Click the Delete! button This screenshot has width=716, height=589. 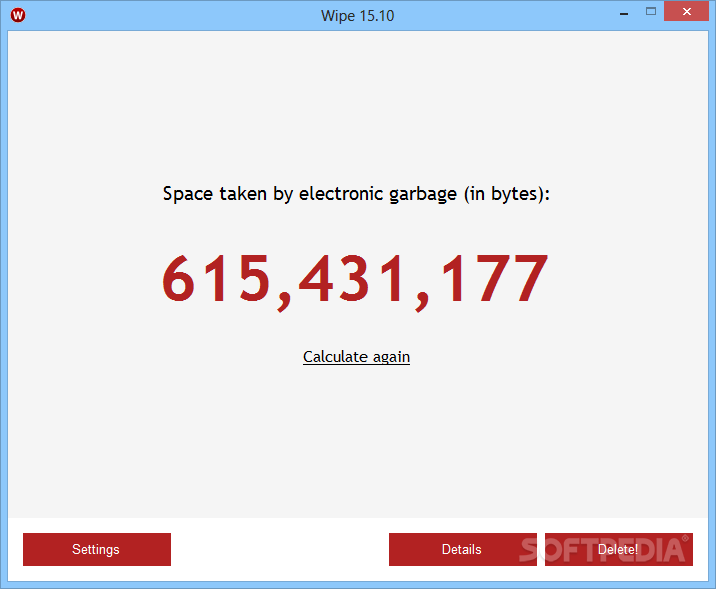pos(618,549)
